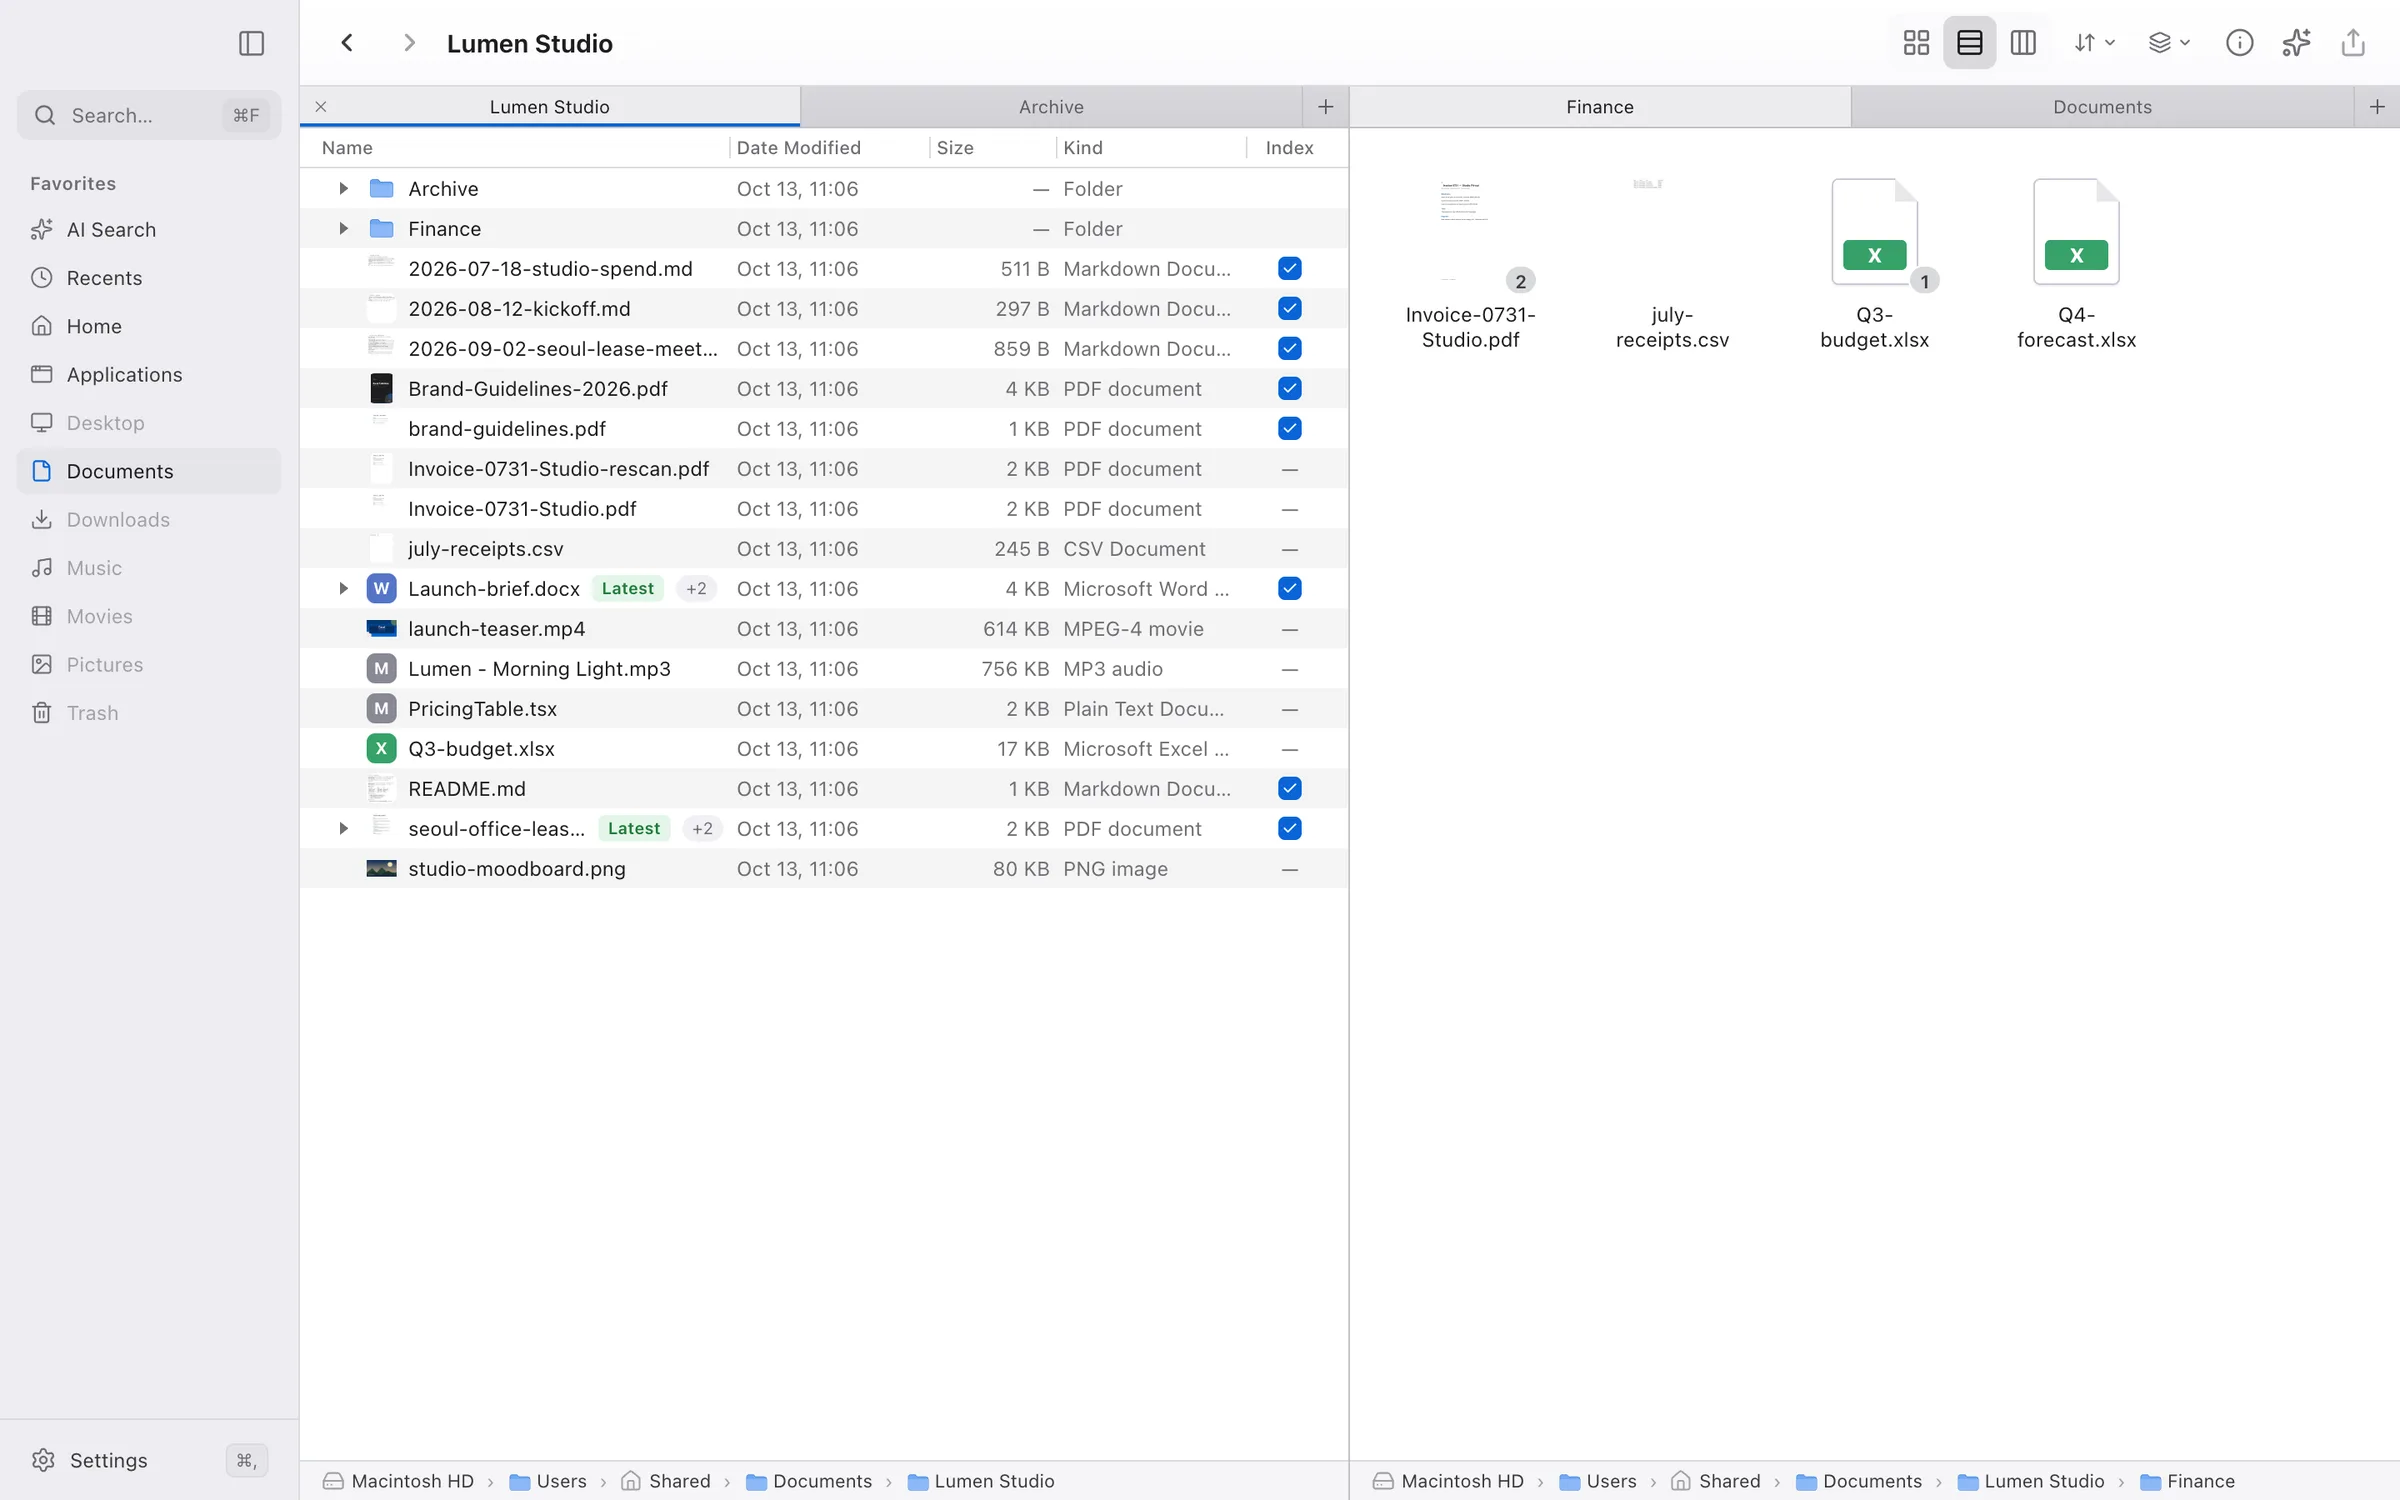The width and height of the screenshot is (2400, 1500).
Task: Switch to Documents tab in right pane
Action: (2102, 107)
